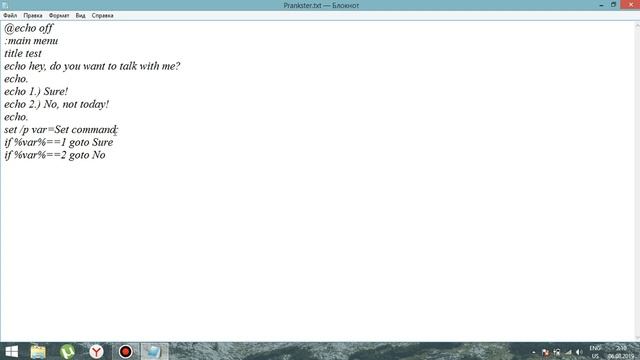
Task: Click the Notepad icon in the title bar
Action: point(4,5)
